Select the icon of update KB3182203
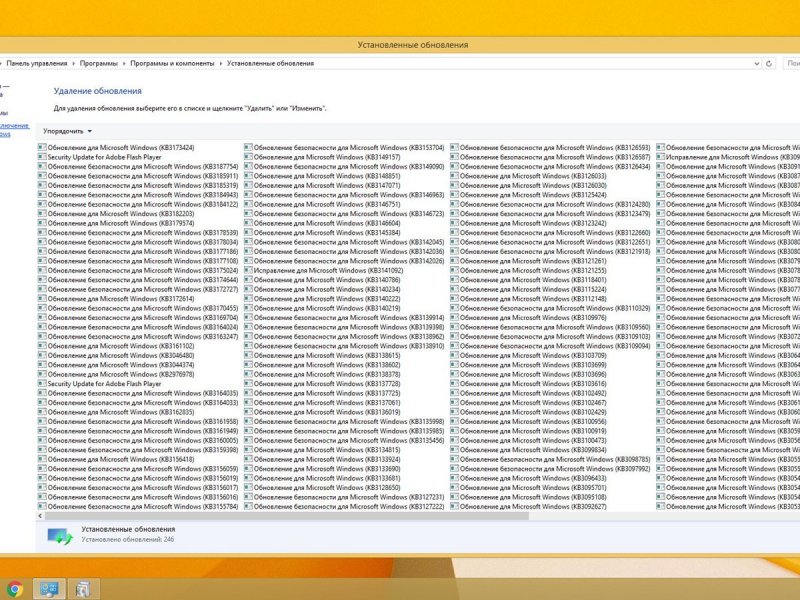This screenshot has height=600, width=800. pos(42,214)
